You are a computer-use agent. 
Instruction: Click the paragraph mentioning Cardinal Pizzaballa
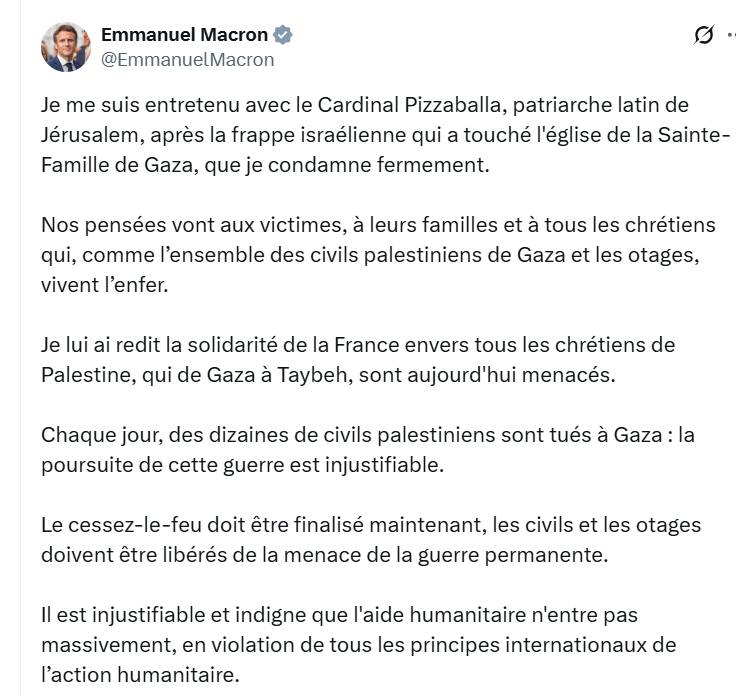[385, 135]
